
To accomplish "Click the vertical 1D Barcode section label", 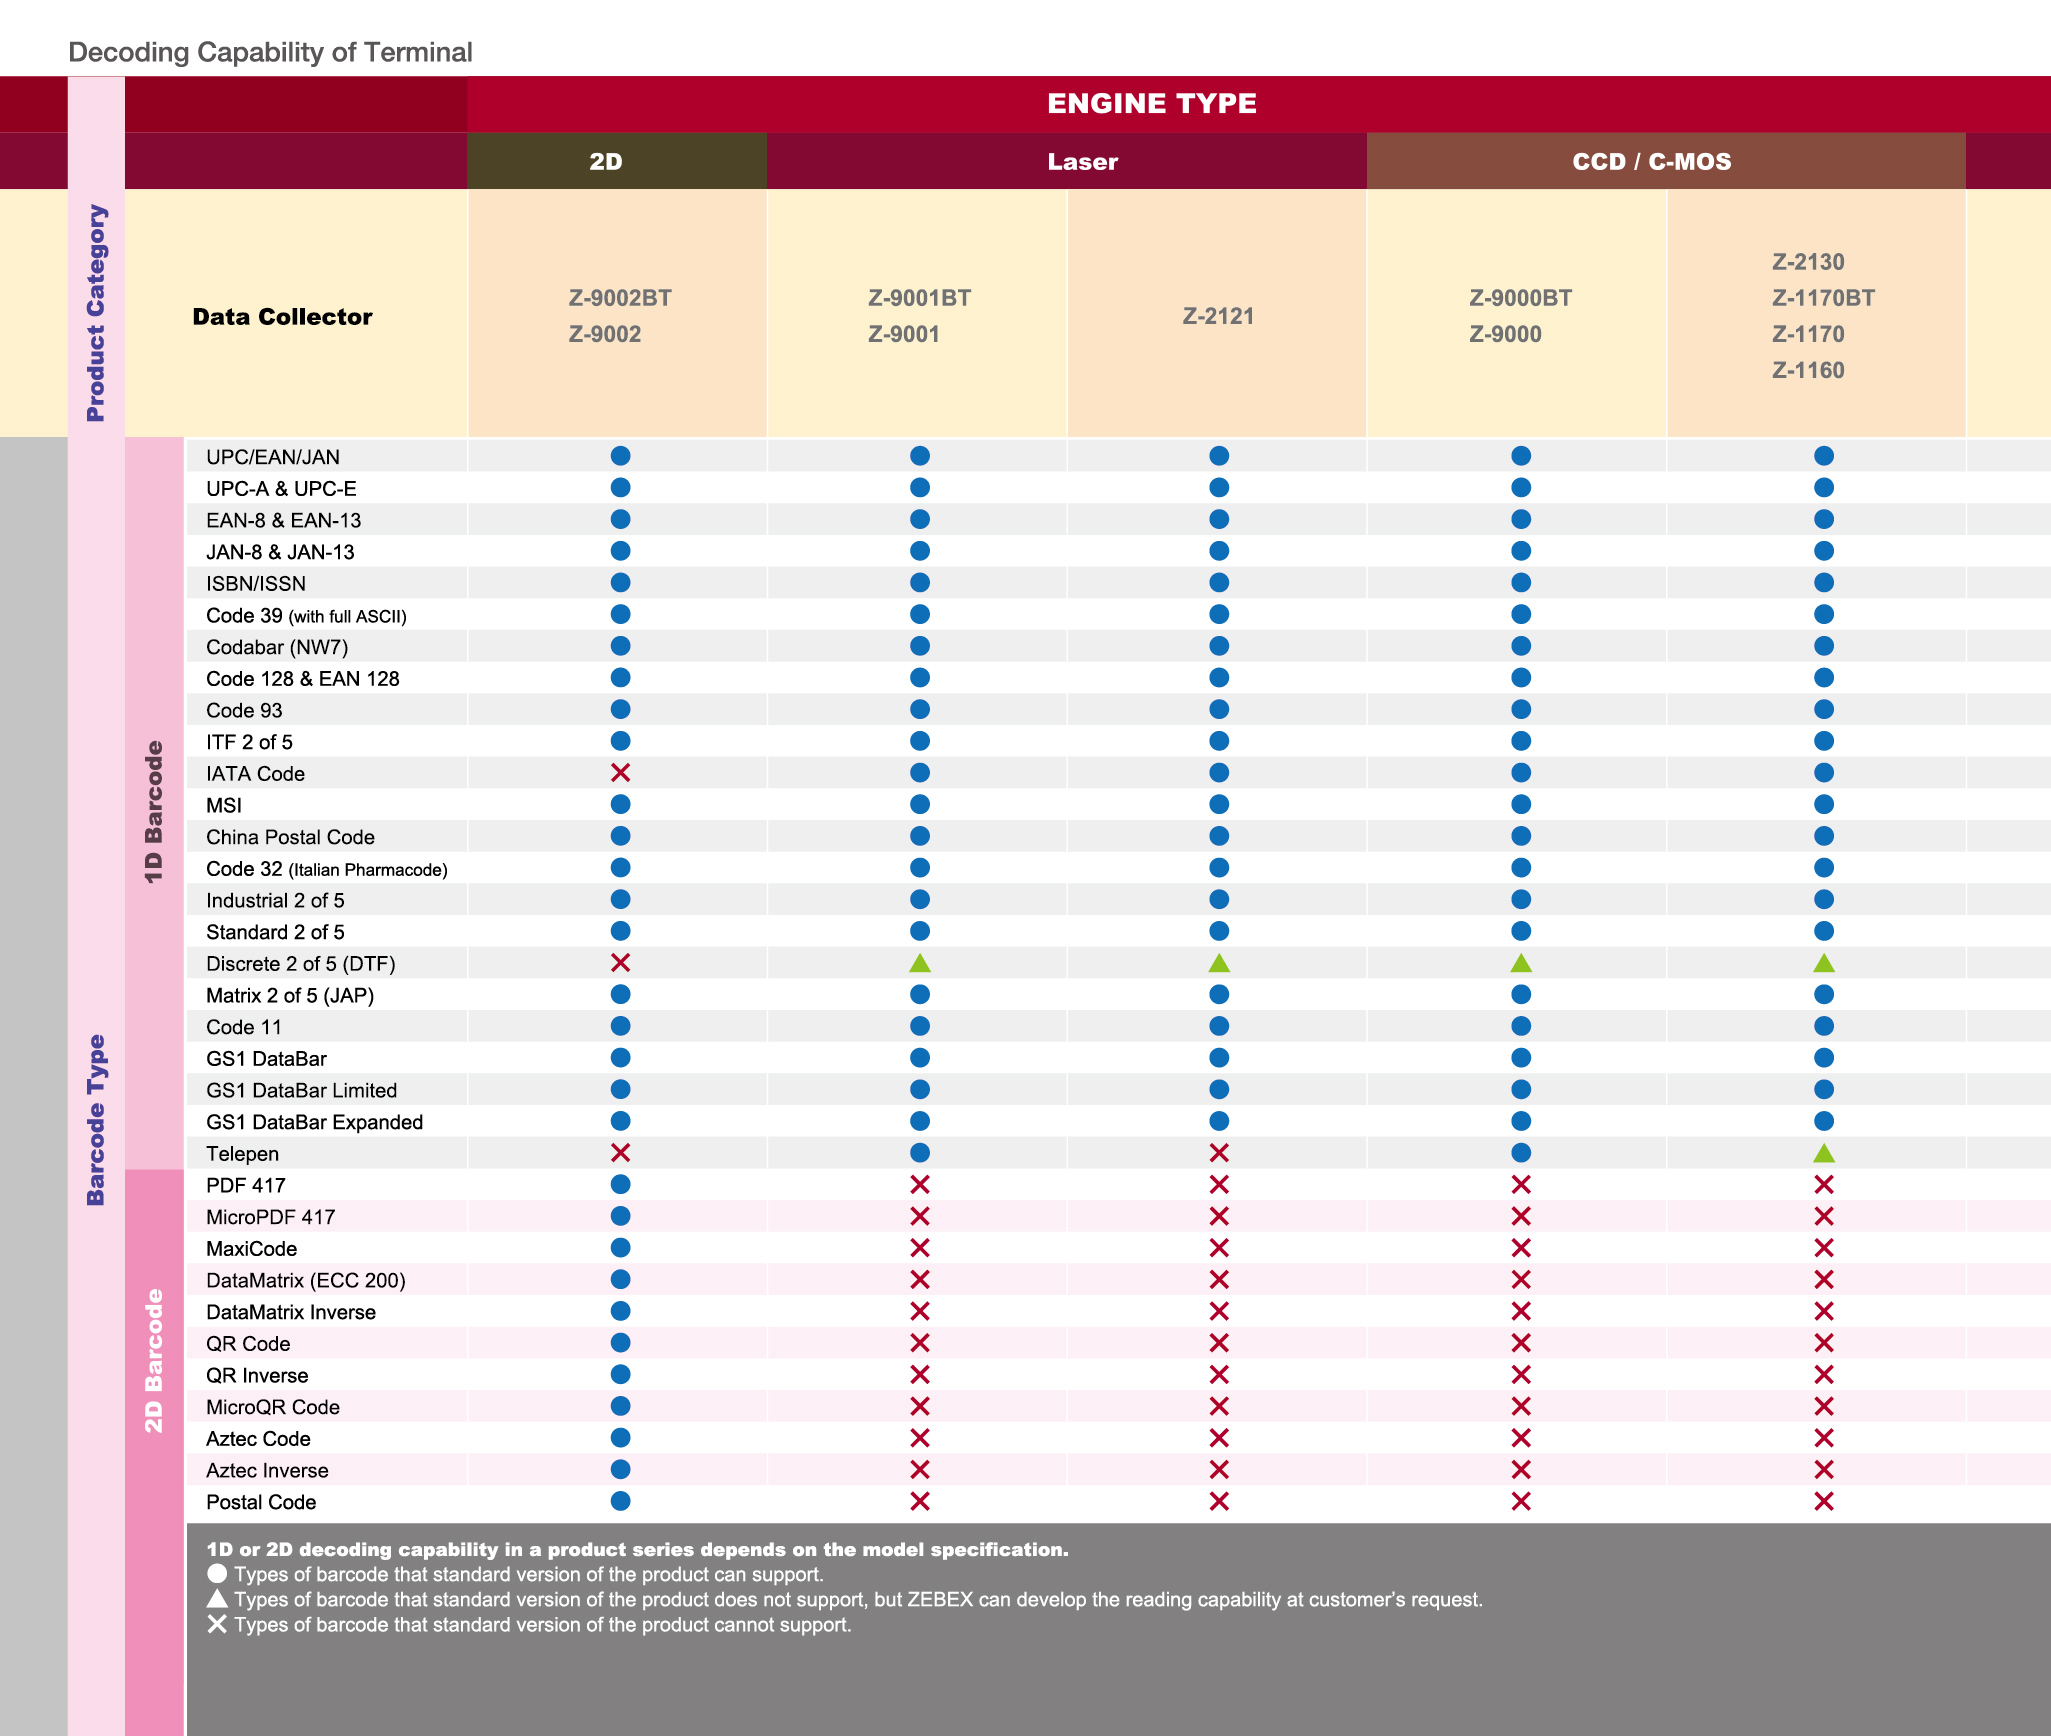I will pyautogui.click(x=153, y=811).
